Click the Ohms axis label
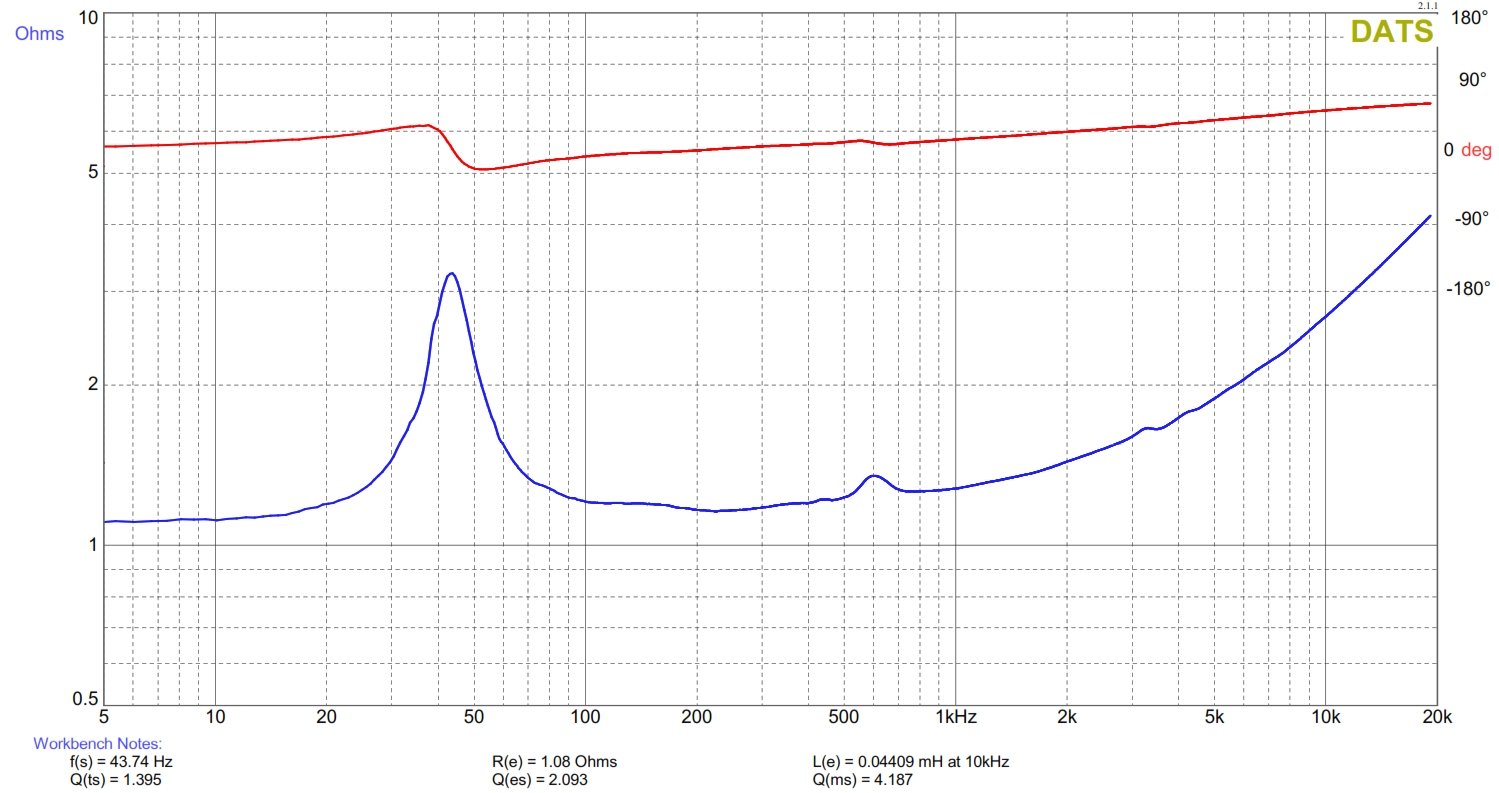The width and height of the screenshot is (1499, 793). [39, 34]
